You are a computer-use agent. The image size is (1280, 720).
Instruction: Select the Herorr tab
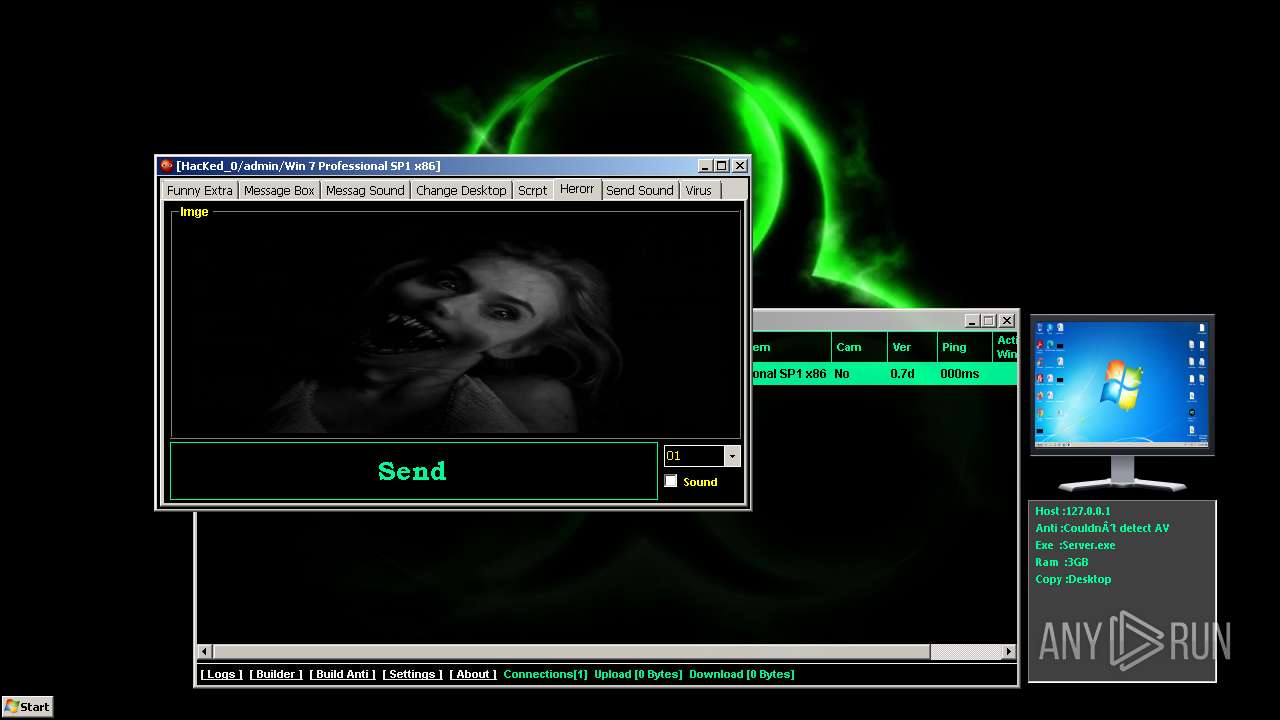(577, 189)
